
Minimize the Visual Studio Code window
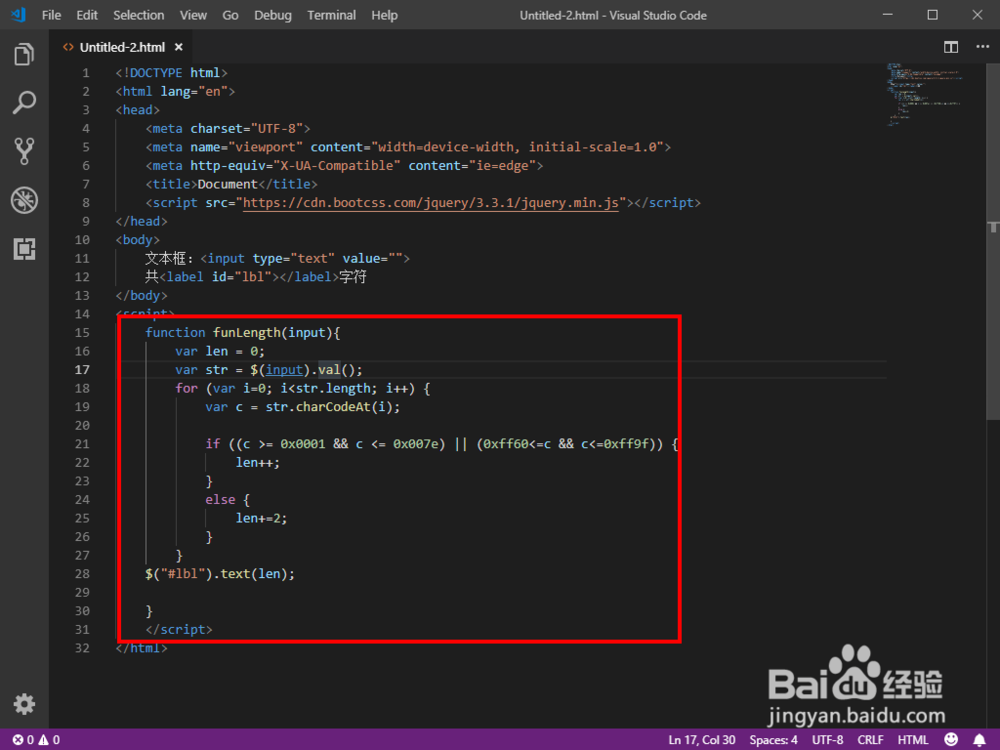pyautogui.click(x=887, y=15)
